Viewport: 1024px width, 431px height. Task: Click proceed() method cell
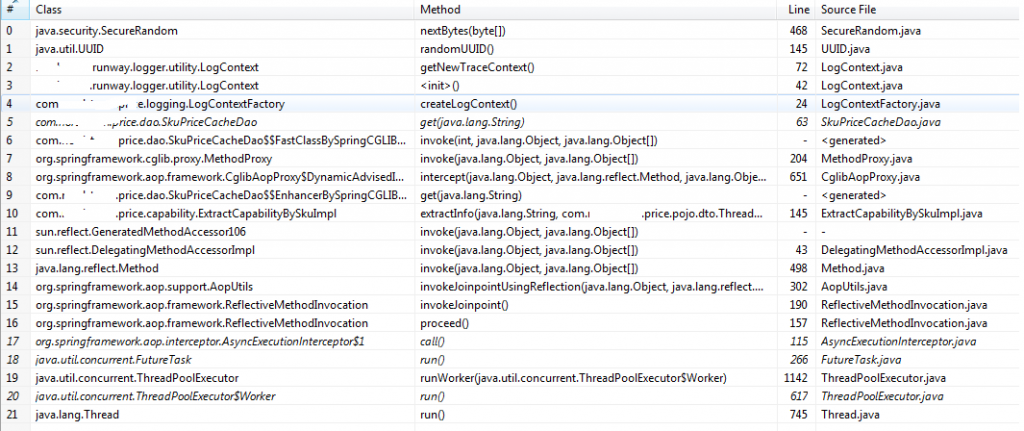pyautogui.click(x=444, y=323)
